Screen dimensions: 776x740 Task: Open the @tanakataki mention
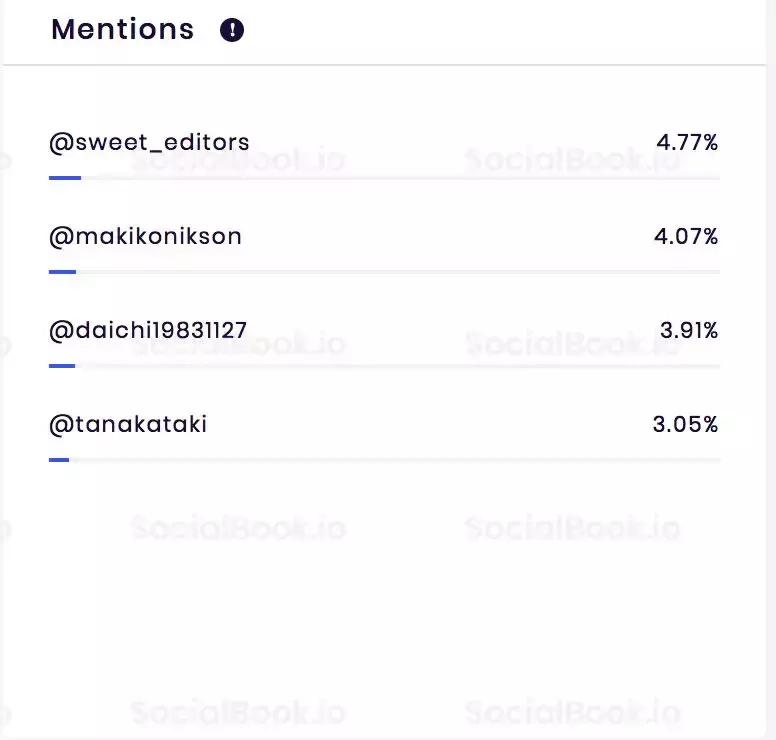(128, 424)
